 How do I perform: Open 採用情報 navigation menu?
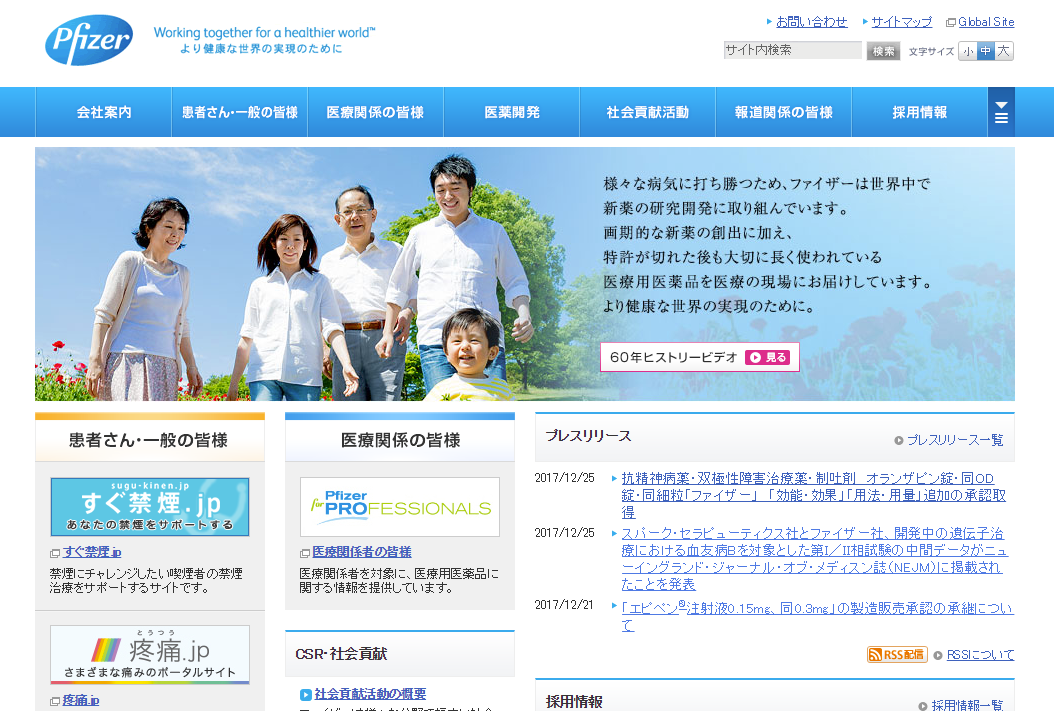click(x=920, y=112)
